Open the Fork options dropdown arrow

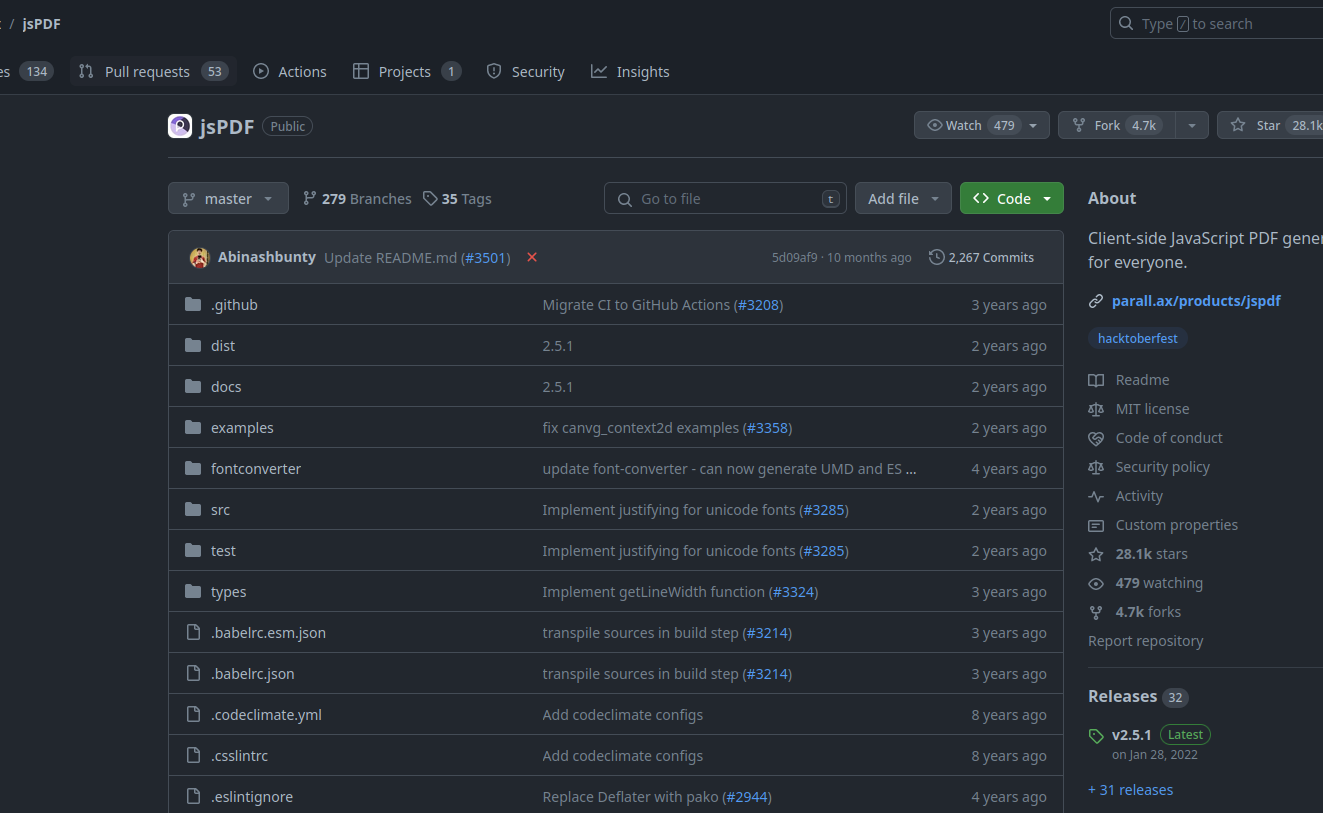point(1191,125)
